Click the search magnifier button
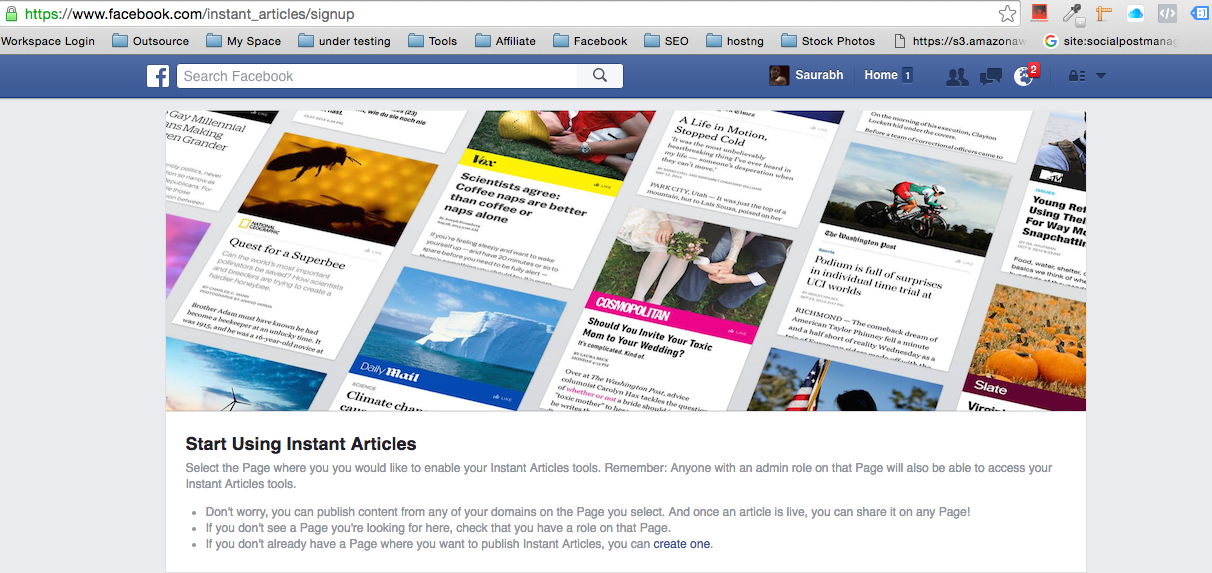 tap(600, 76)
